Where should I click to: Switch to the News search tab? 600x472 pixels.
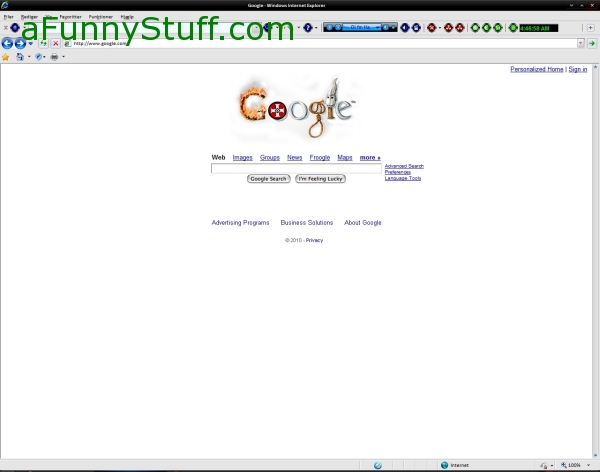(x=295, y=157)
